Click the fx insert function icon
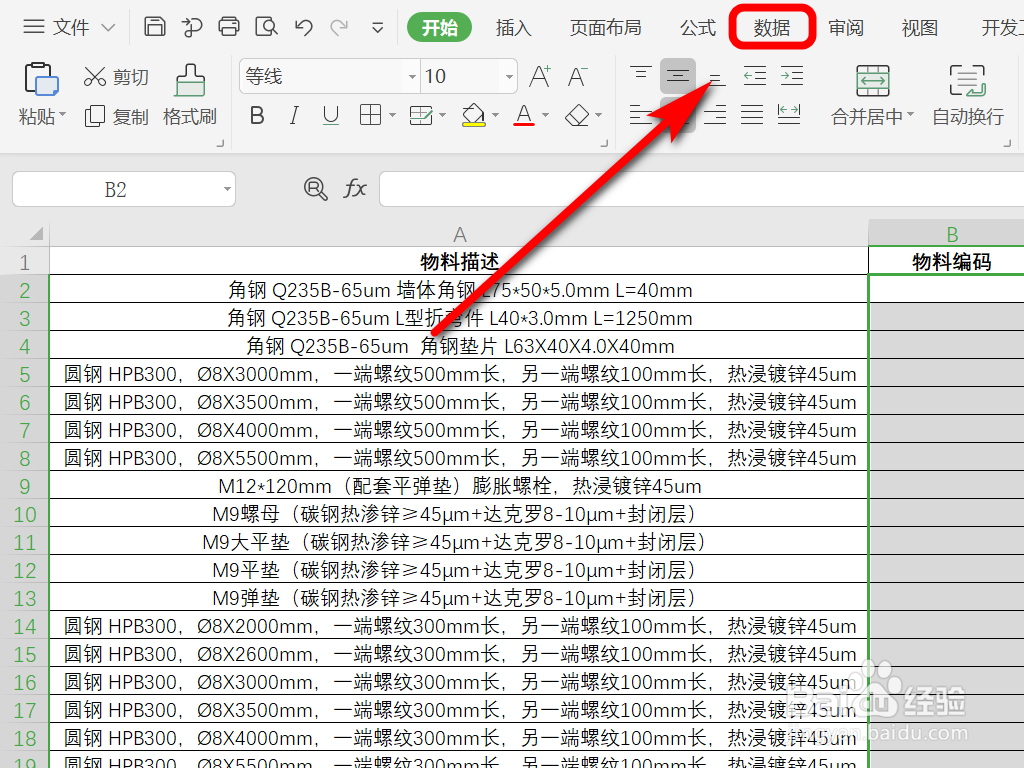 [356, 189]
